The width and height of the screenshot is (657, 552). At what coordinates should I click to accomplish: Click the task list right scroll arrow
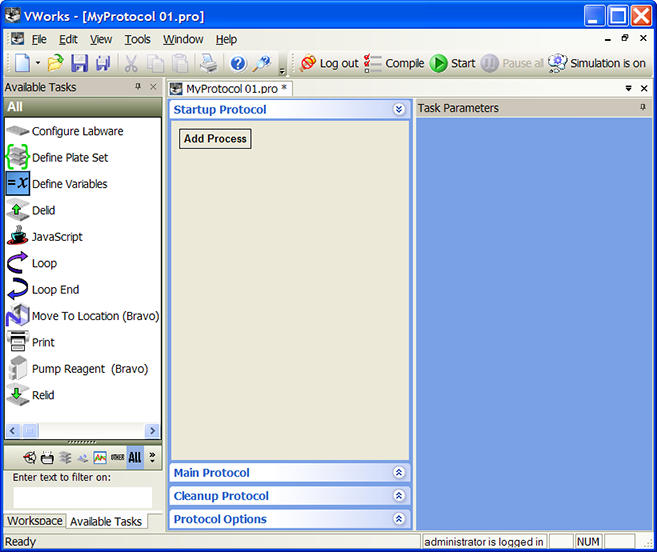(x=152, y=430)
